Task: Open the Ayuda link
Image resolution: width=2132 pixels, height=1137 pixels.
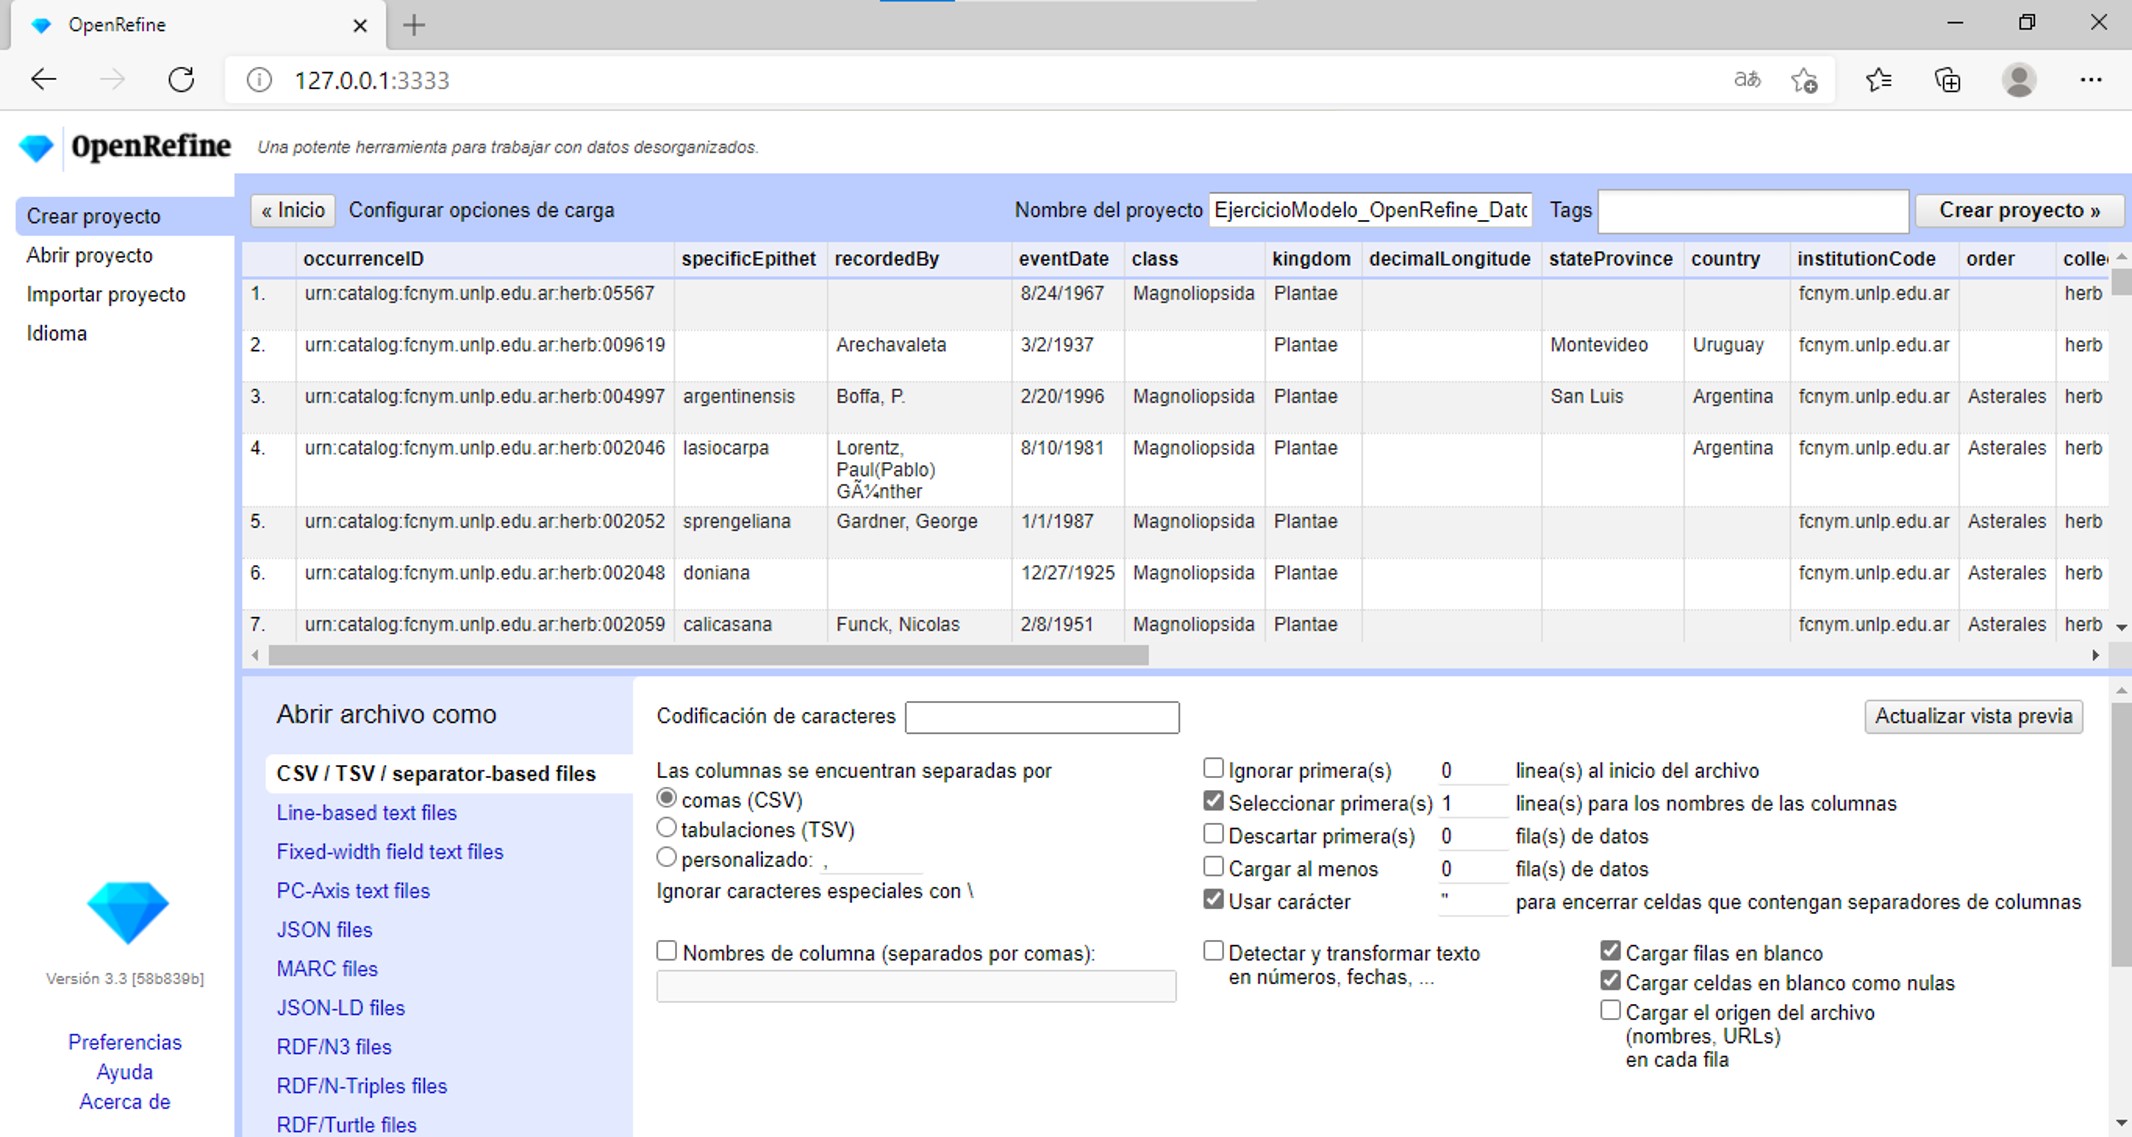Action: coord(125,1072)
